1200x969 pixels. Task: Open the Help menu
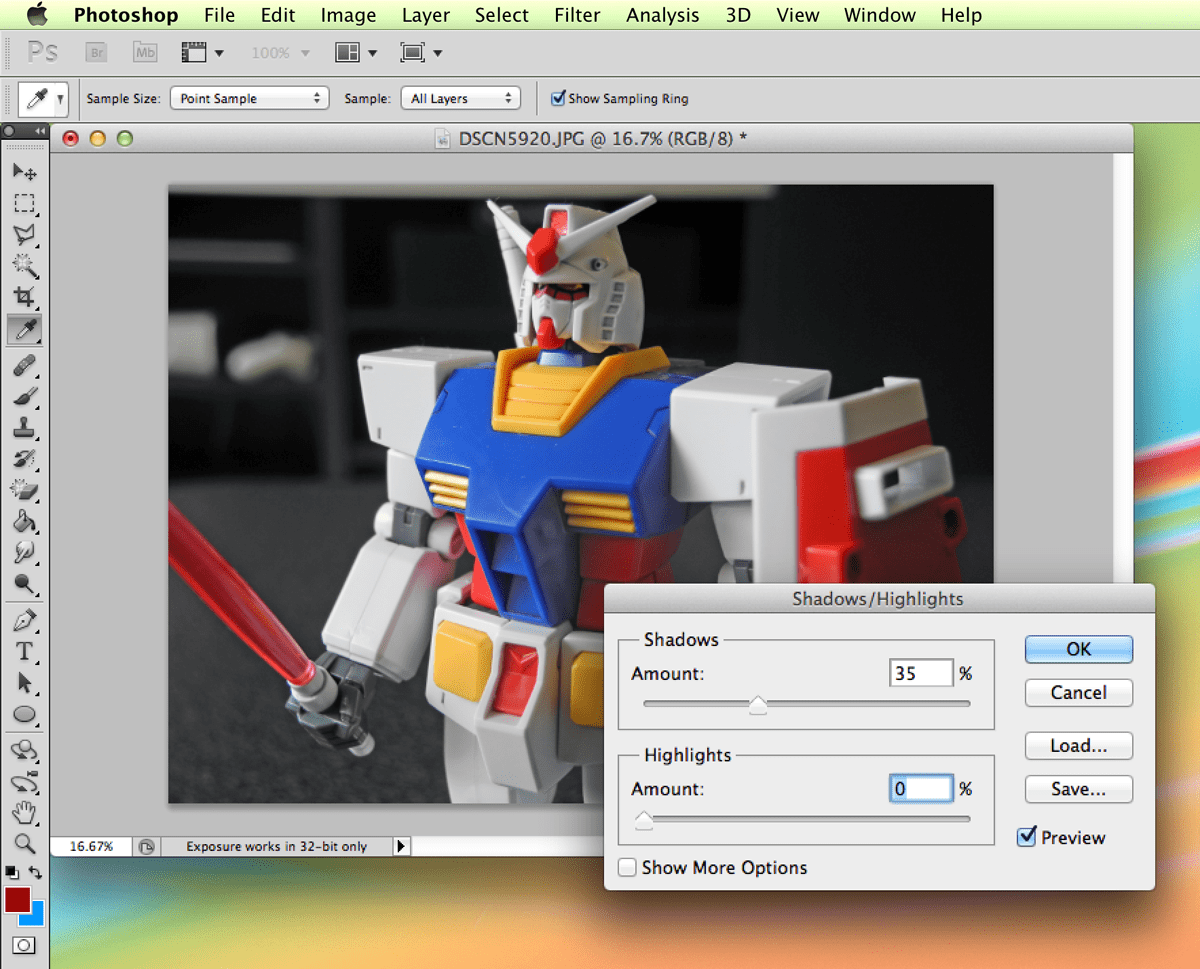tap(961, 15)
